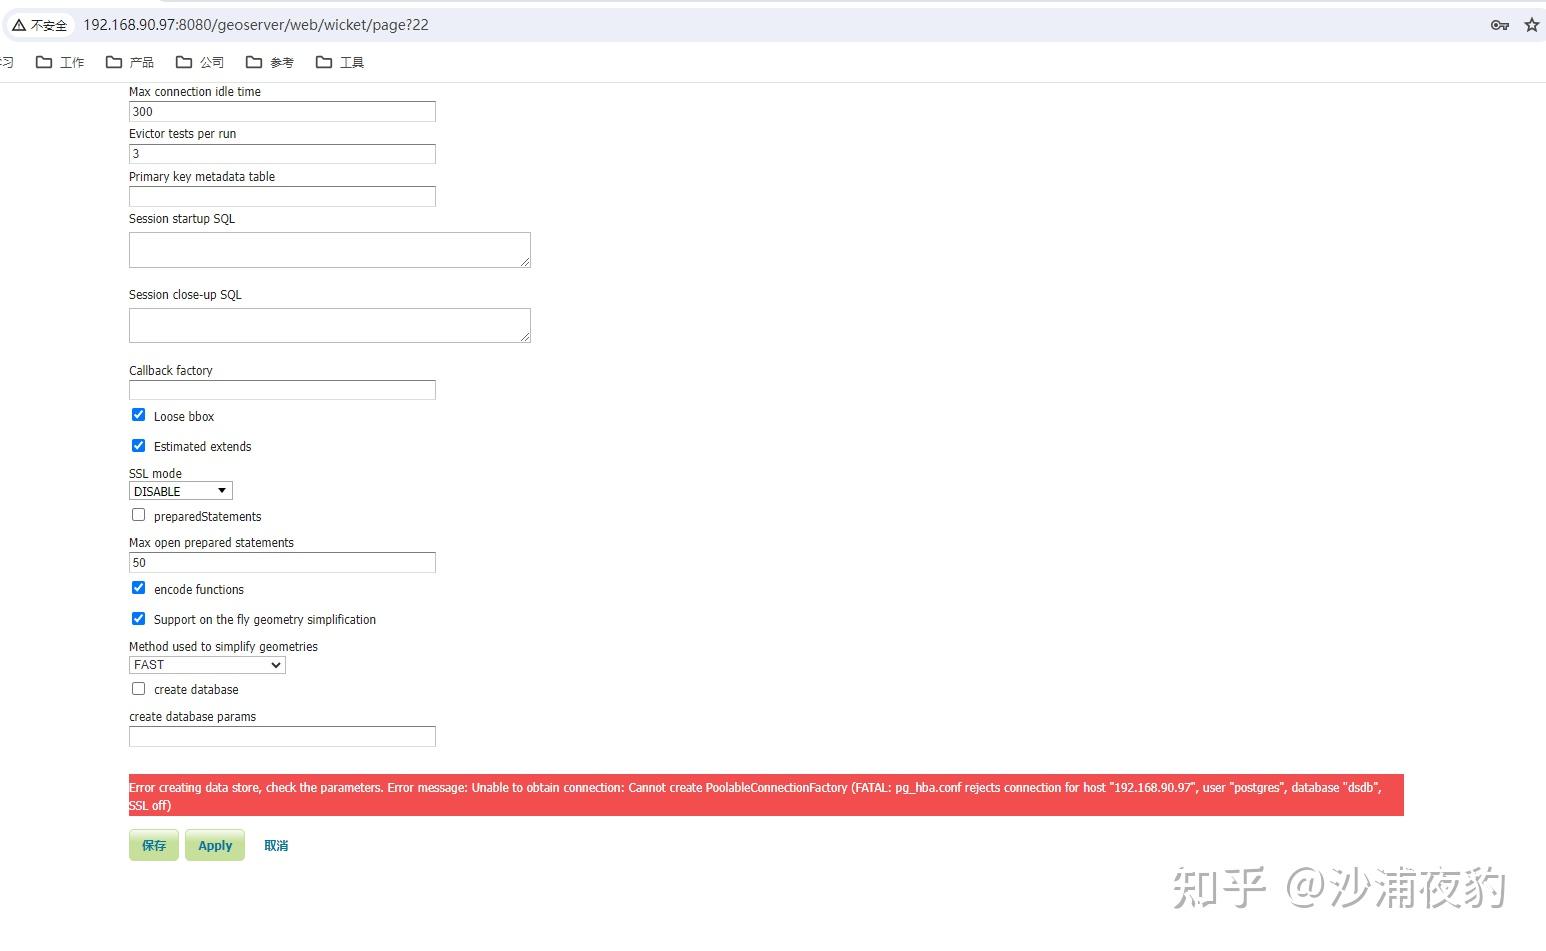
Task: Check the create database option
Action: [138, 688]
